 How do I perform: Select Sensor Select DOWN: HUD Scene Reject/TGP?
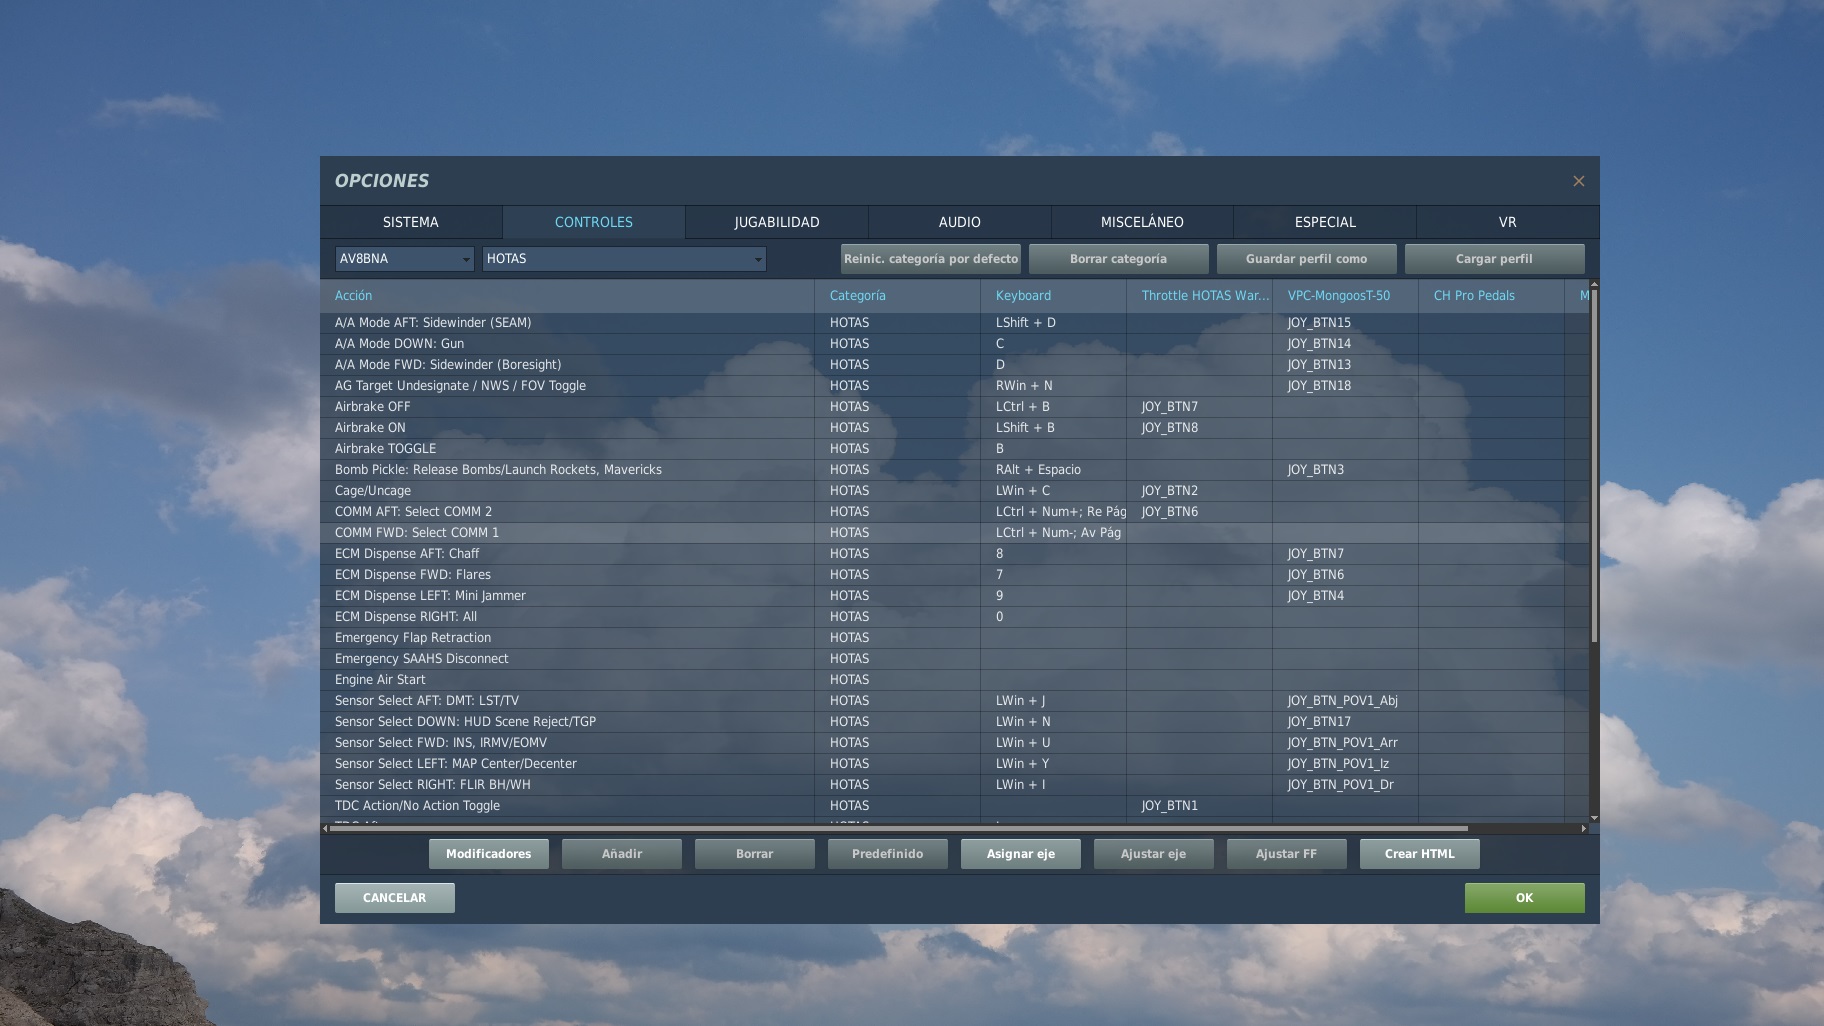click(x=955, y=722)
